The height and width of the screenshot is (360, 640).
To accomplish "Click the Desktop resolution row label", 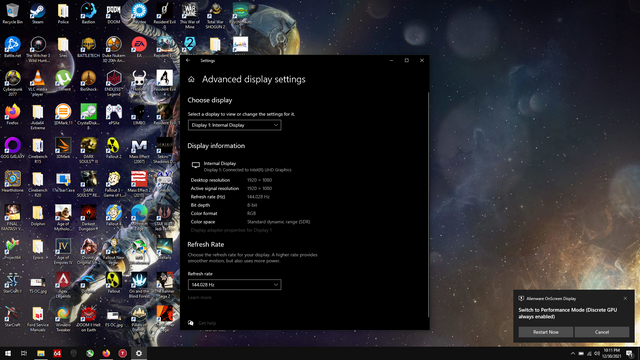I will pos(210,180).
